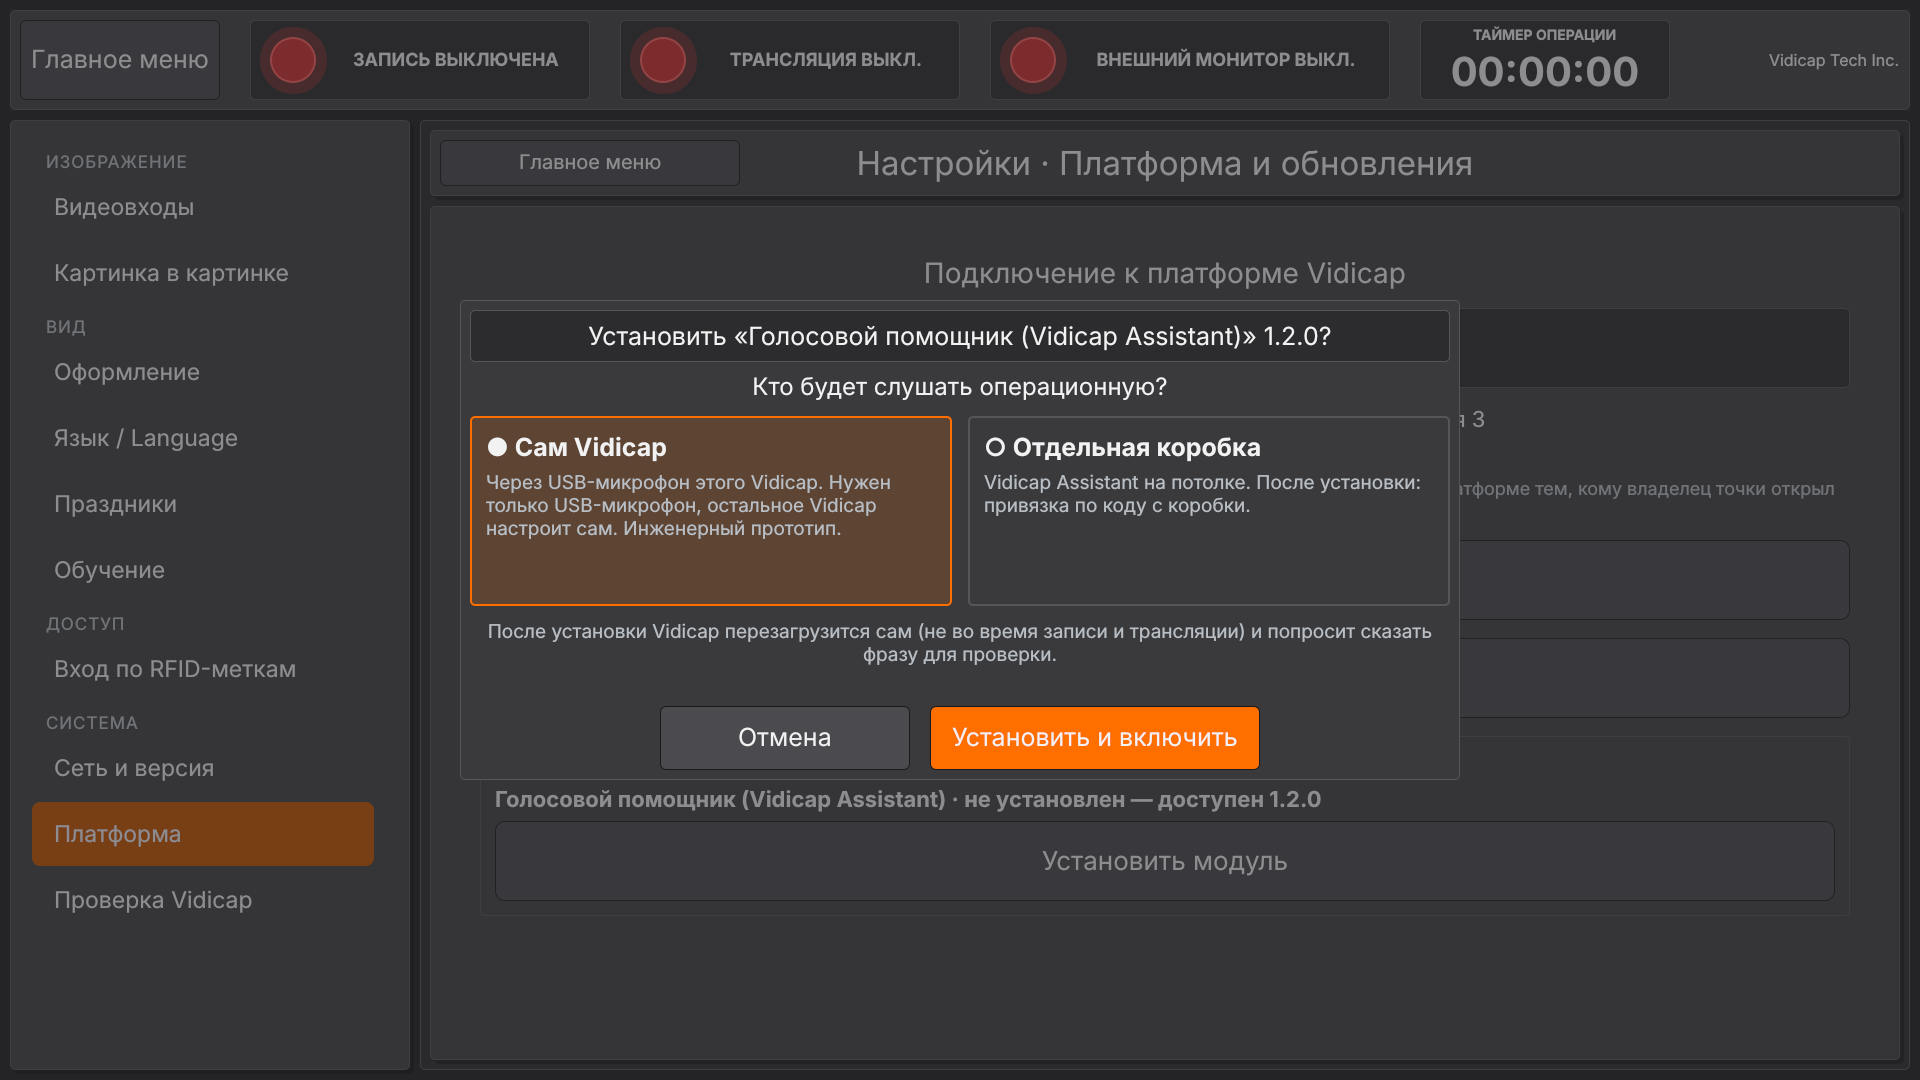This screenshot has width=1920, height=1080.
Task: Click the external monitor red circle icon
Action: [1033, 60]
